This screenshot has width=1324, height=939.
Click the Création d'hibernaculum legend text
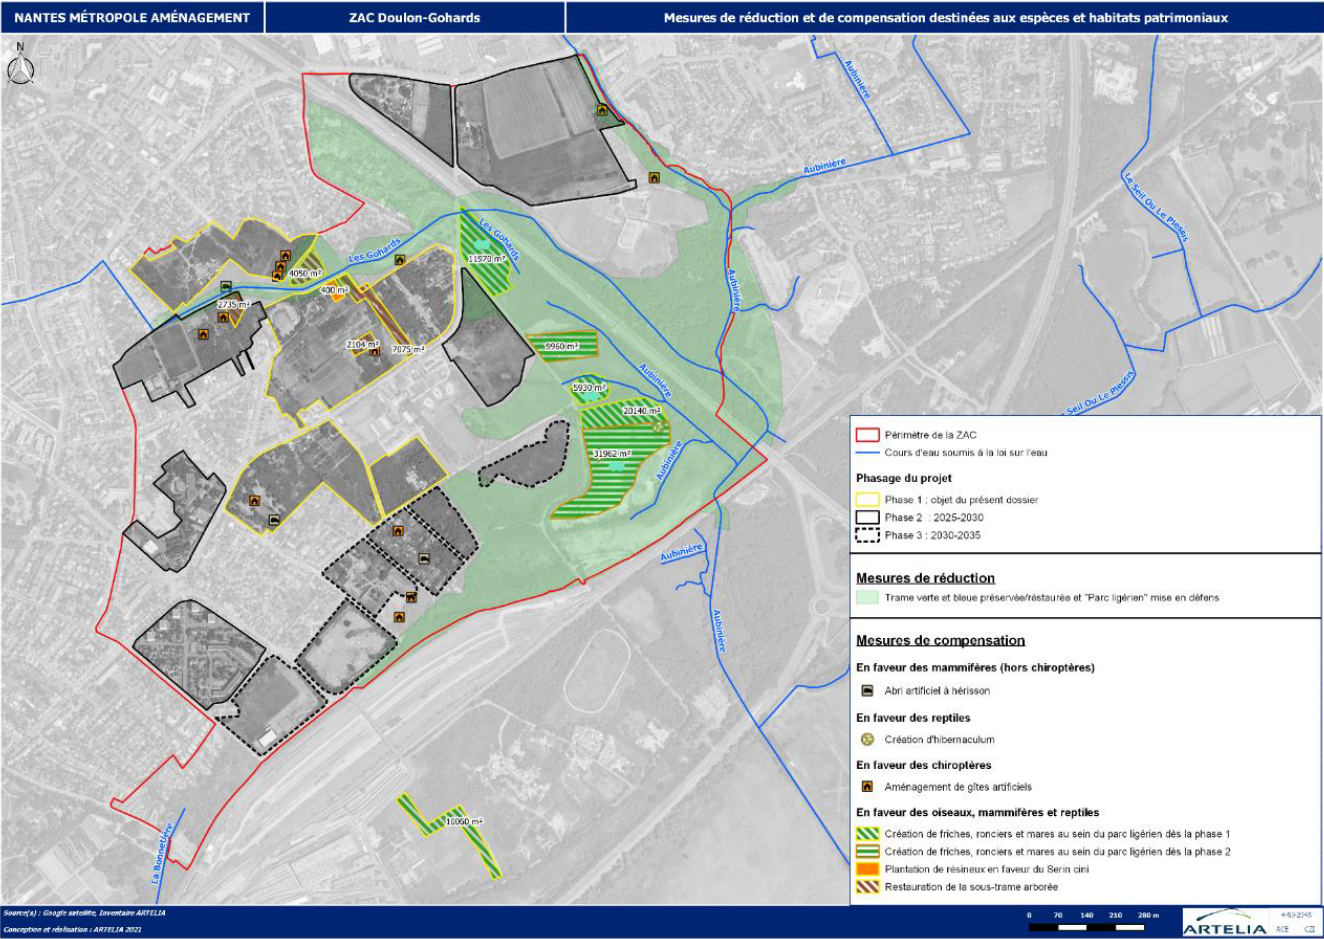tap(939, 740)
